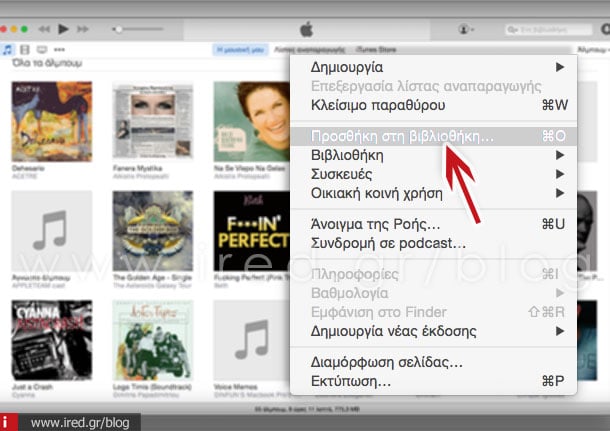Skip ahead with the fast-forward button
This screenshot has height=431, width=610.
click(x=82, y=29)
